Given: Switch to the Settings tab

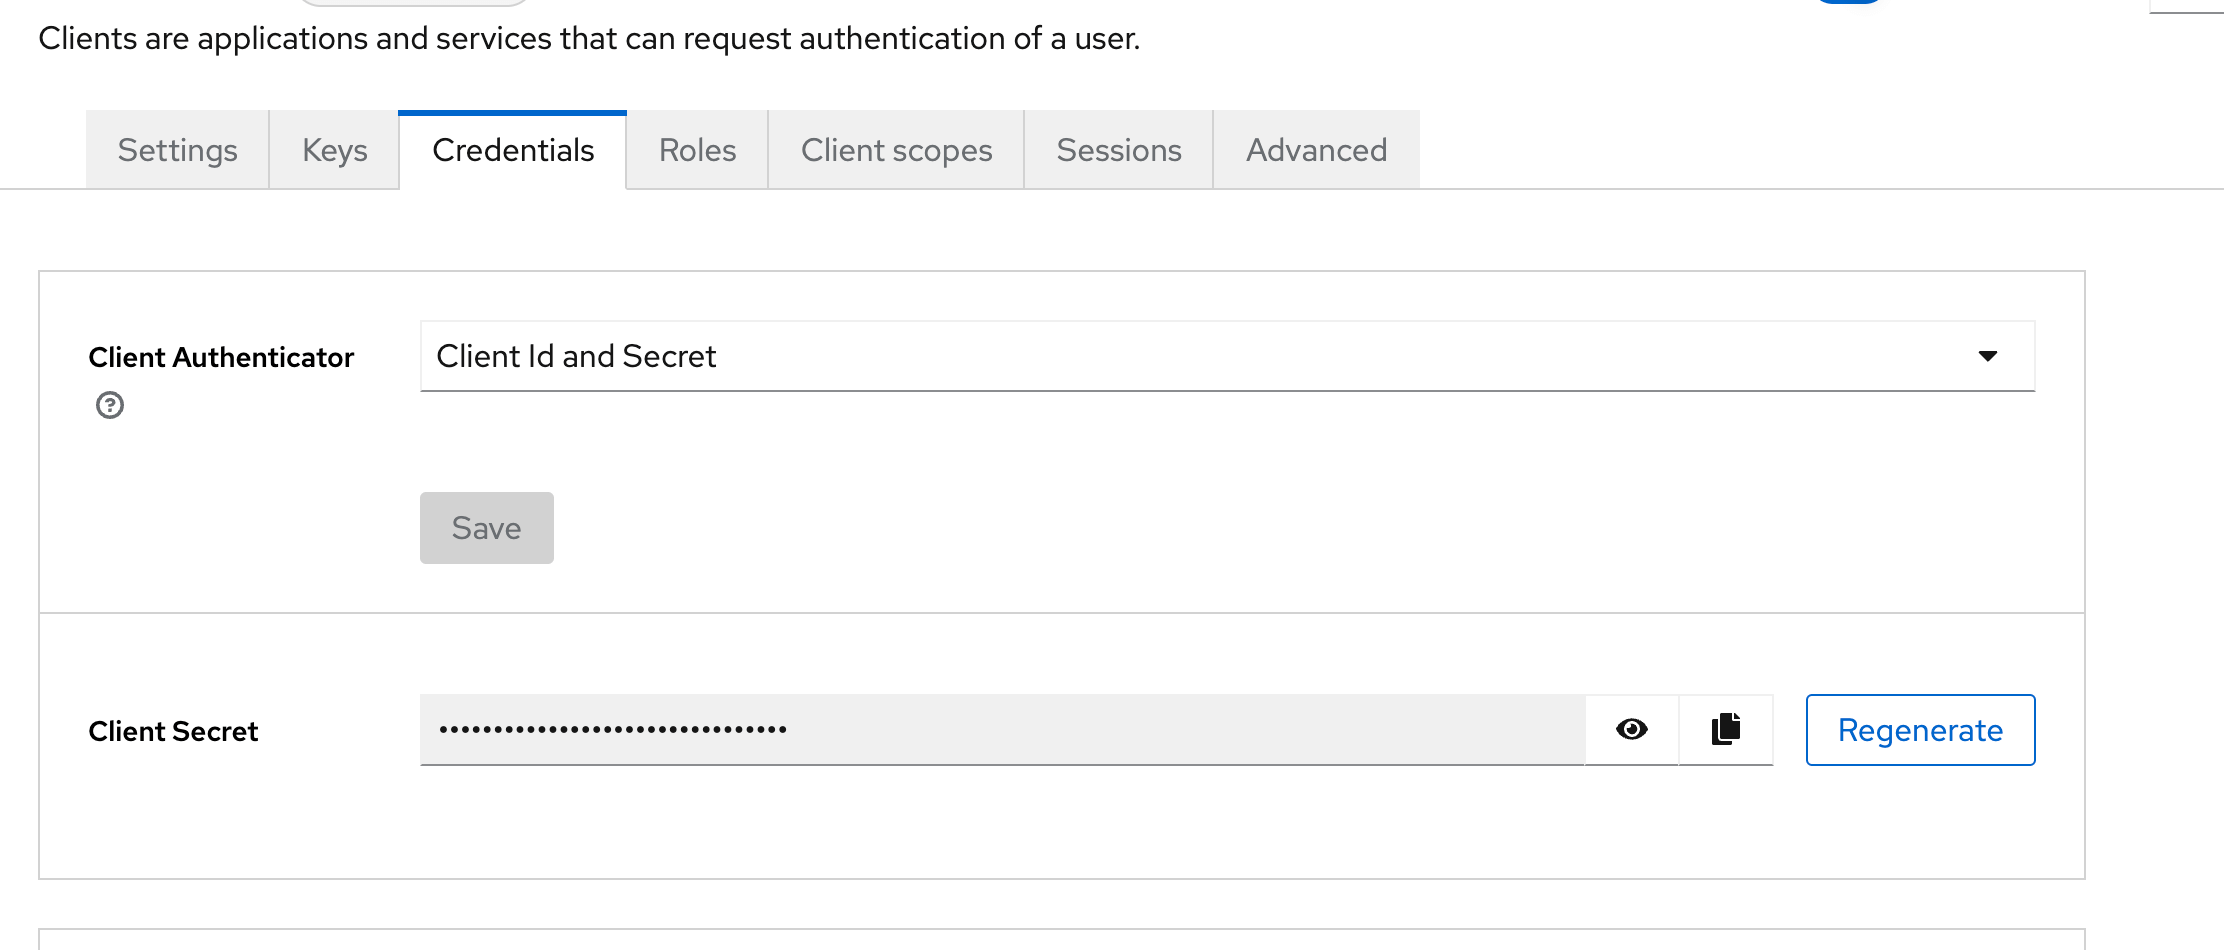Looking at the screenshot, I should tap(177, 150).
